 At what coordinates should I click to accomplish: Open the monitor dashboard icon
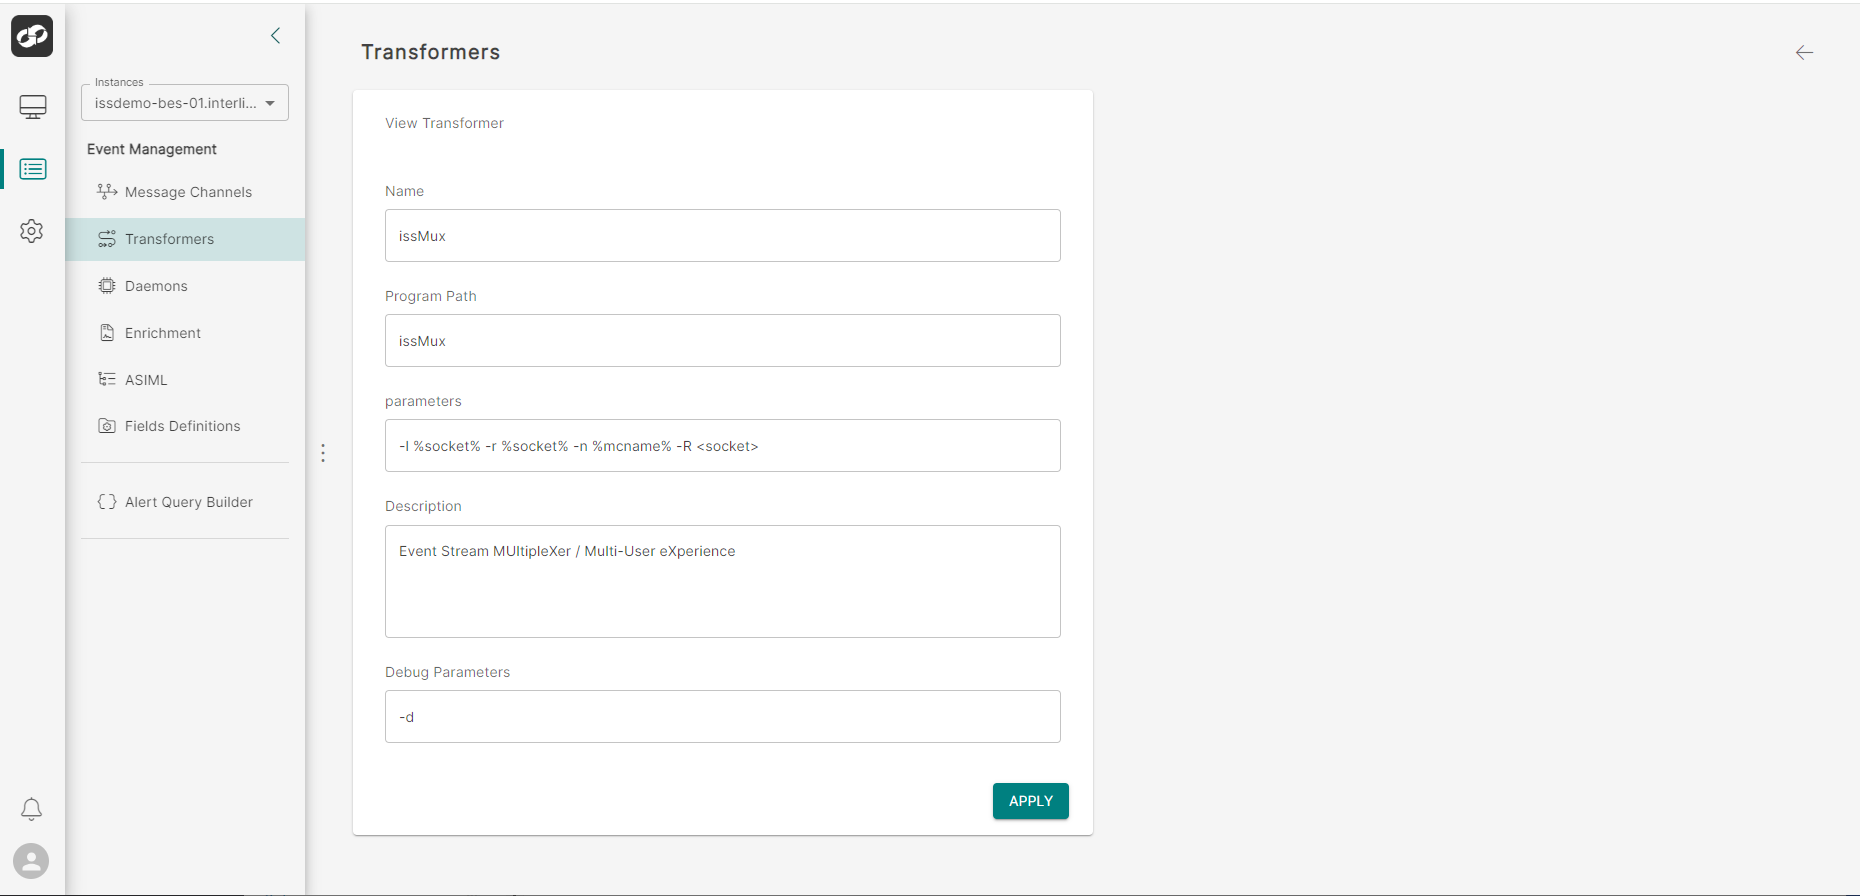coord(33,107)
